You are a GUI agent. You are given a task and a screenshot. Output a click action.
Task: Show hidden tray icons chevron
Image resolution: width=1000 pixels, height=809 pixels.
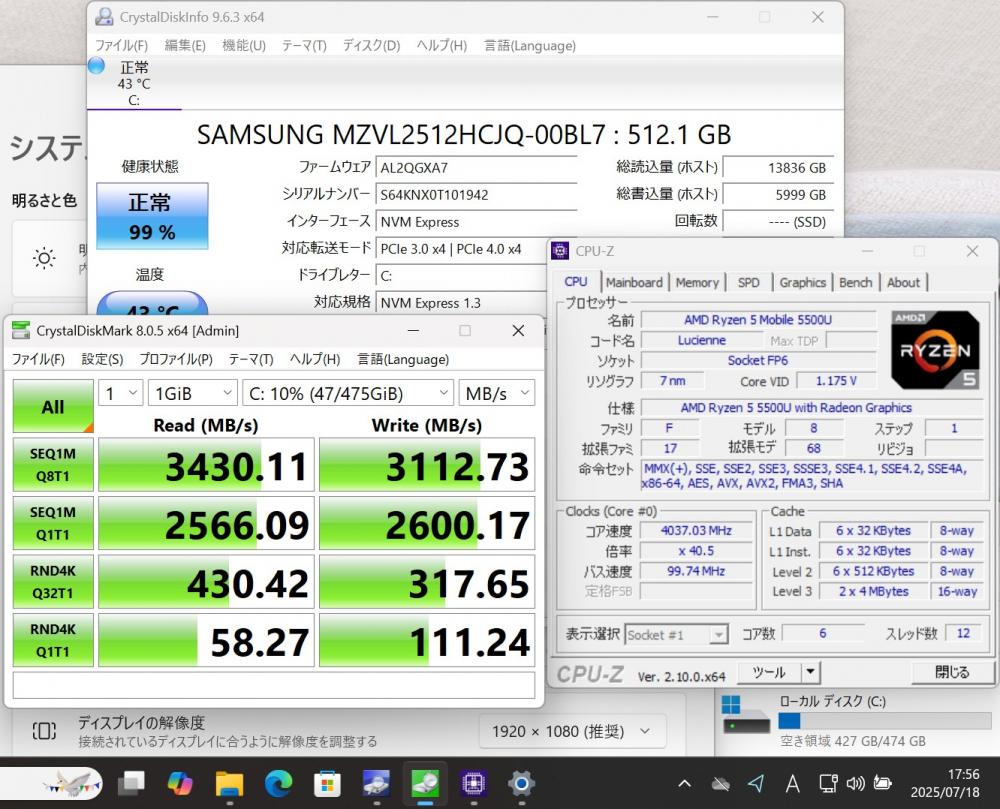[x=684, y=783]
